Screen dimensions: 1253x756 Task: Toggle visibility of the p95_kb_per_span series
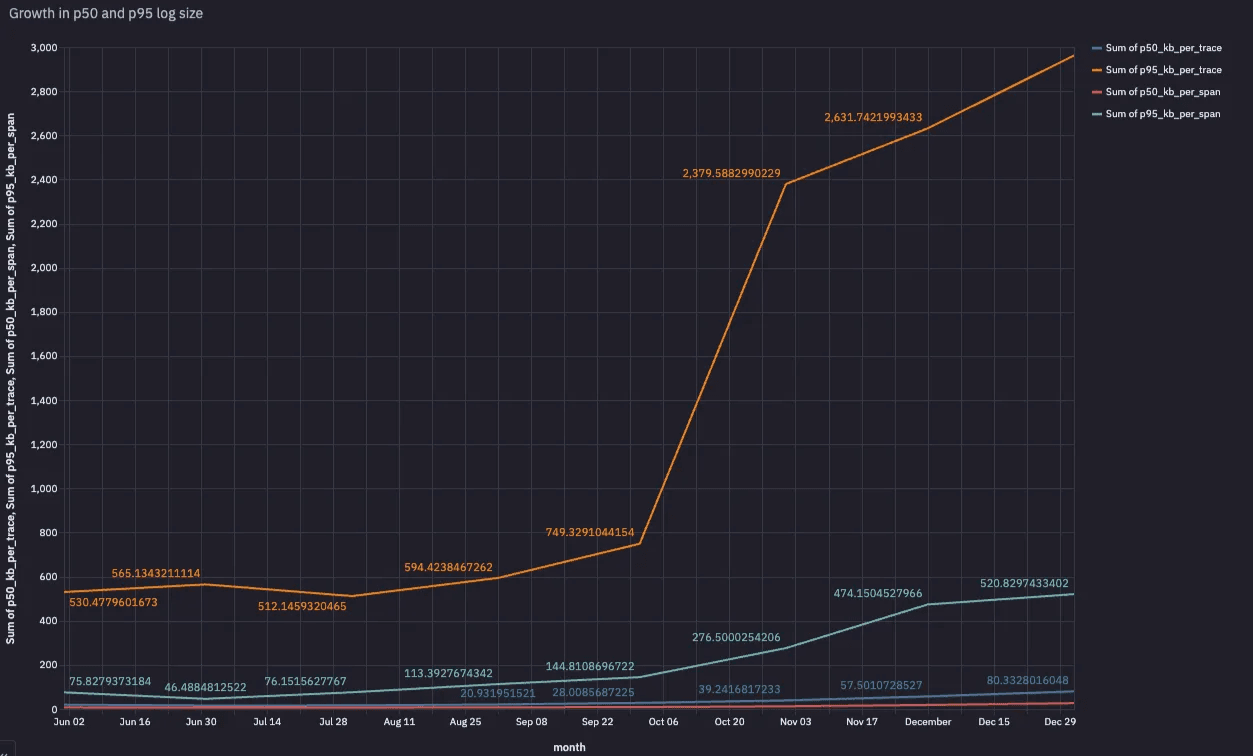(x=1164, y=113)
